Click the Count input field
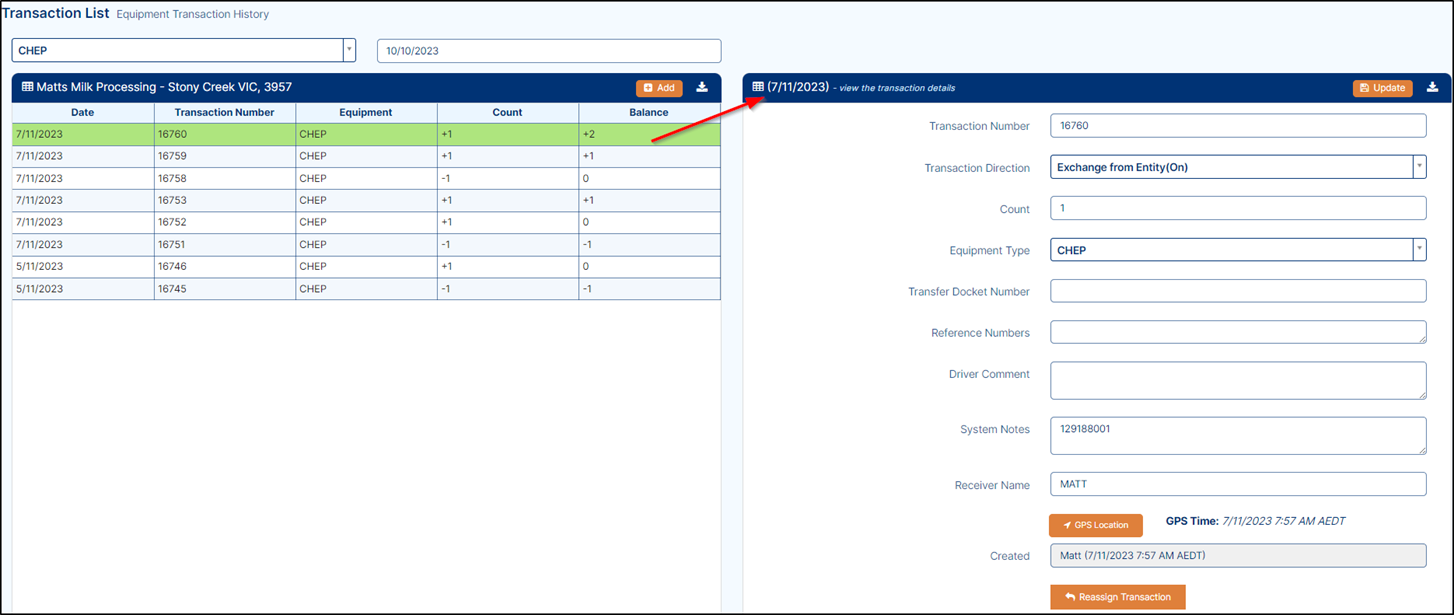The image size is (1454, 615). pos(1238,209)
